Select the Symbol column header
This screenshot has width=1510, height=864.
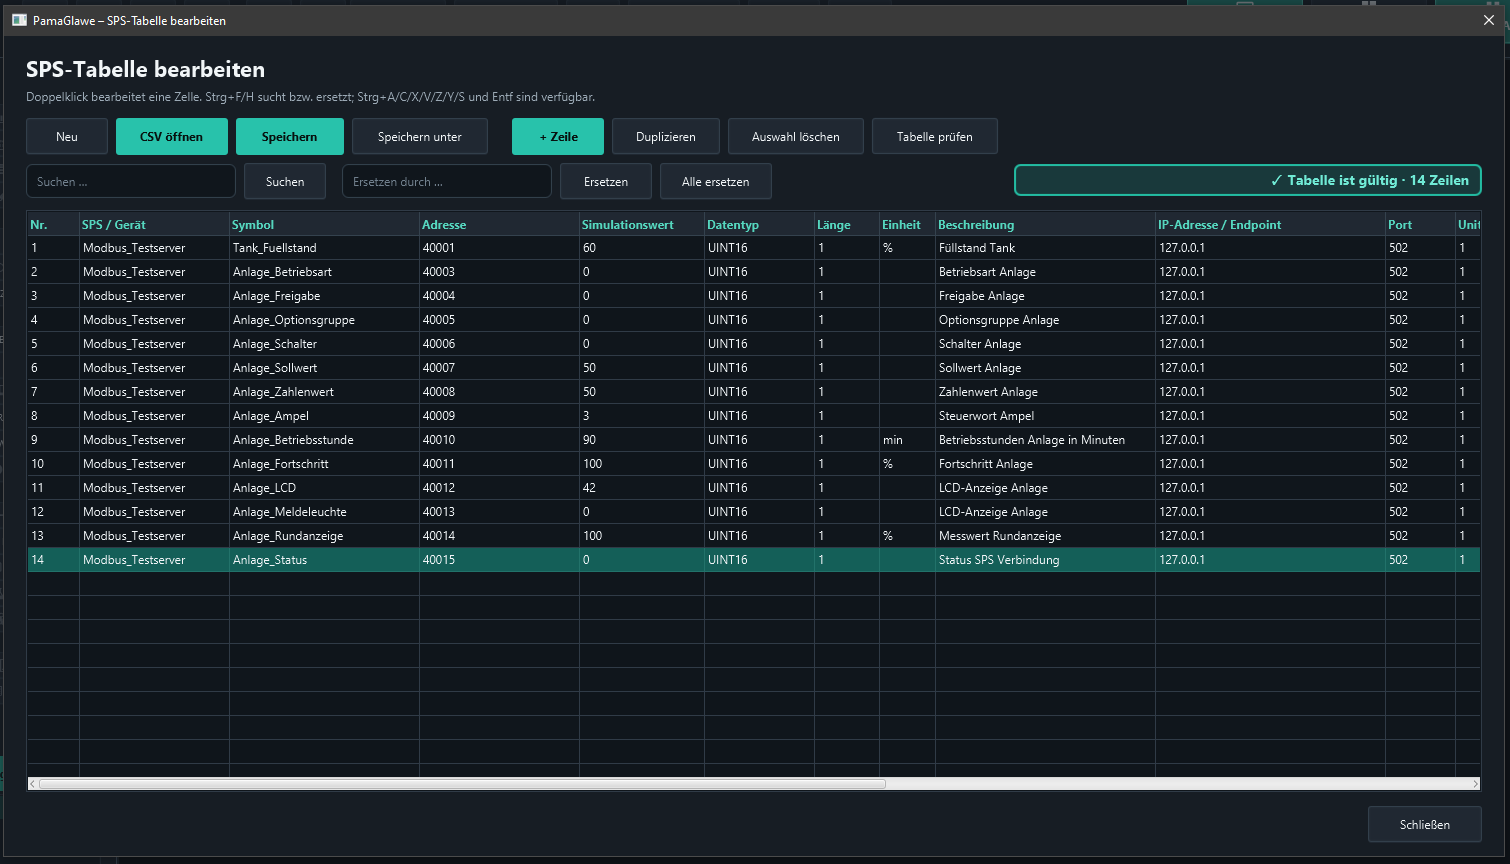point(325,225)
